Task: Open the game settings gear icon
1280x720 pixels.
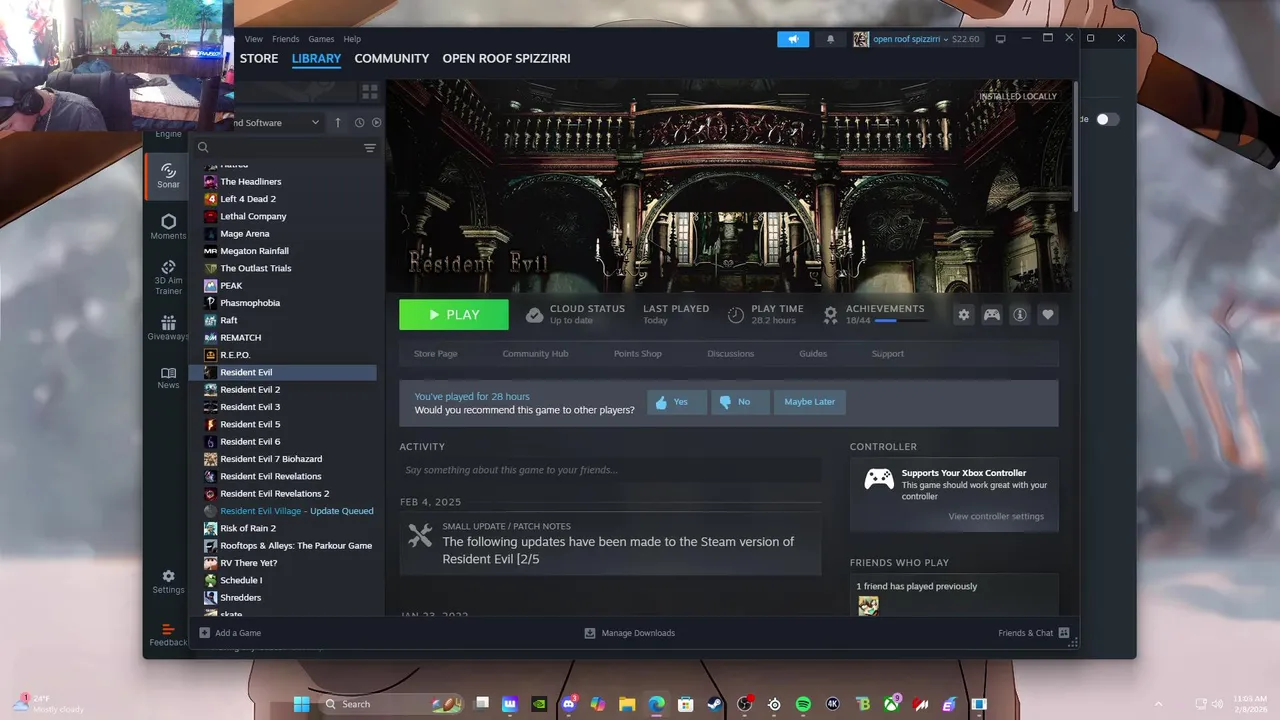Action: pyautogui.click(x=964, y=315)
